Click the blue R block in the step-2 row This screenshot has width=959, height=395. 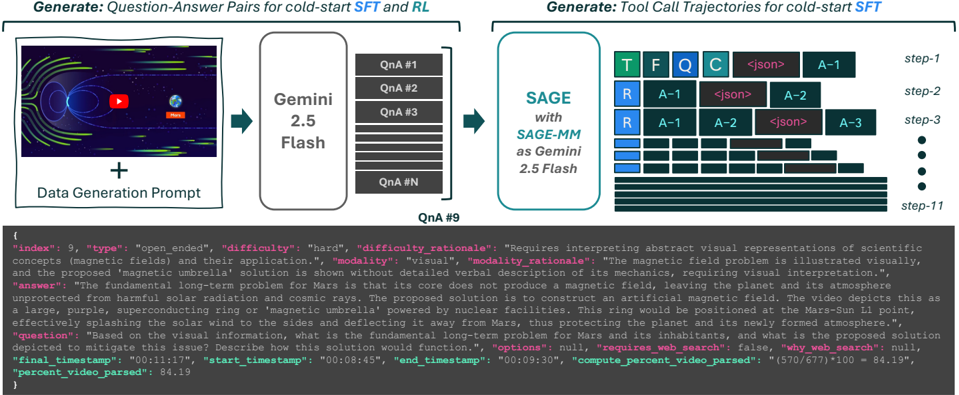626,94
